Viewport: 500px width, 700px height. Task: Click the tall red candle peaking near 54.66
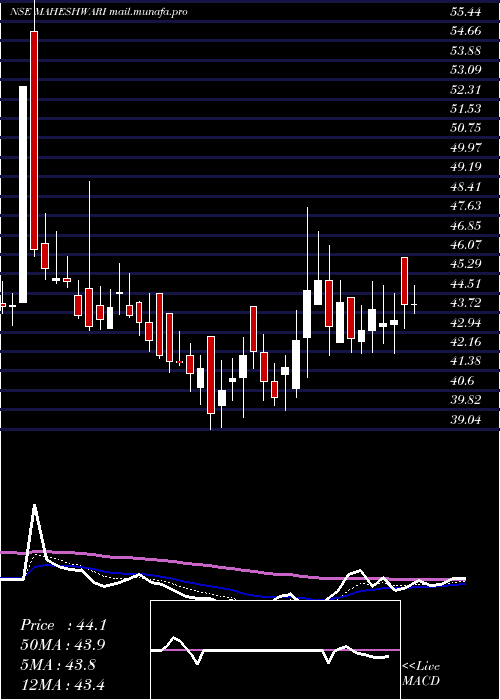click(x=34, y=141)
